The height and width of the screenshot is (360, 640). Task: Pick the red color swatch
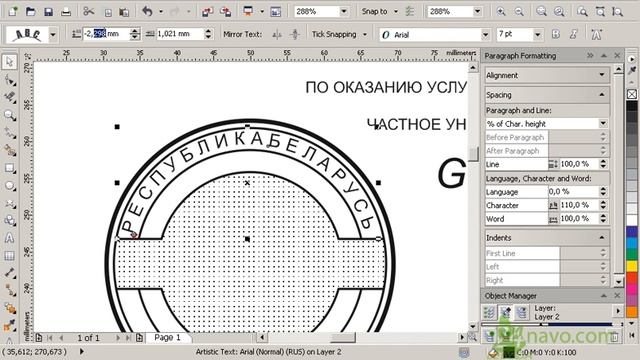click(632, 278)
